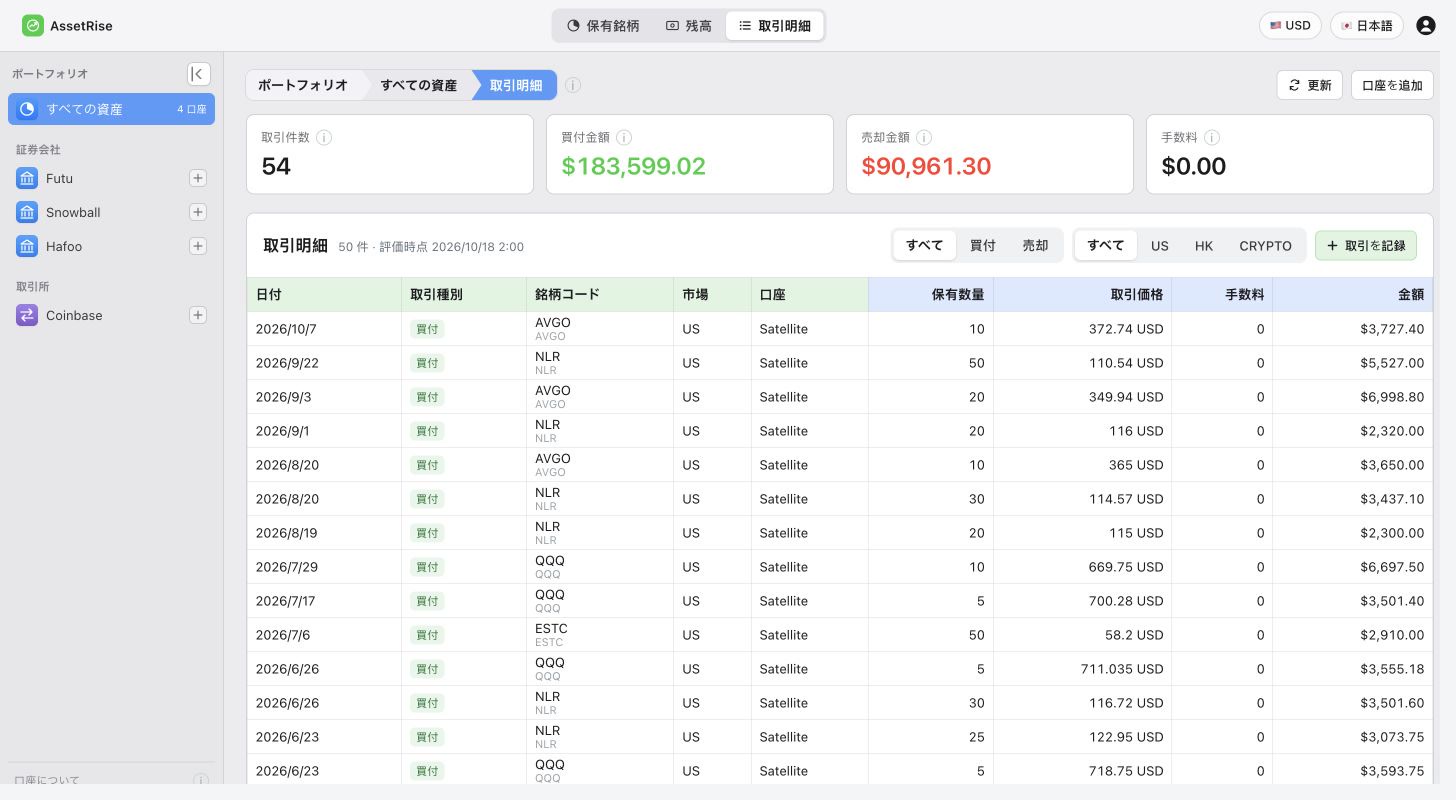
Task: Show info for 買付金額 card
Action: pos(624,138)
